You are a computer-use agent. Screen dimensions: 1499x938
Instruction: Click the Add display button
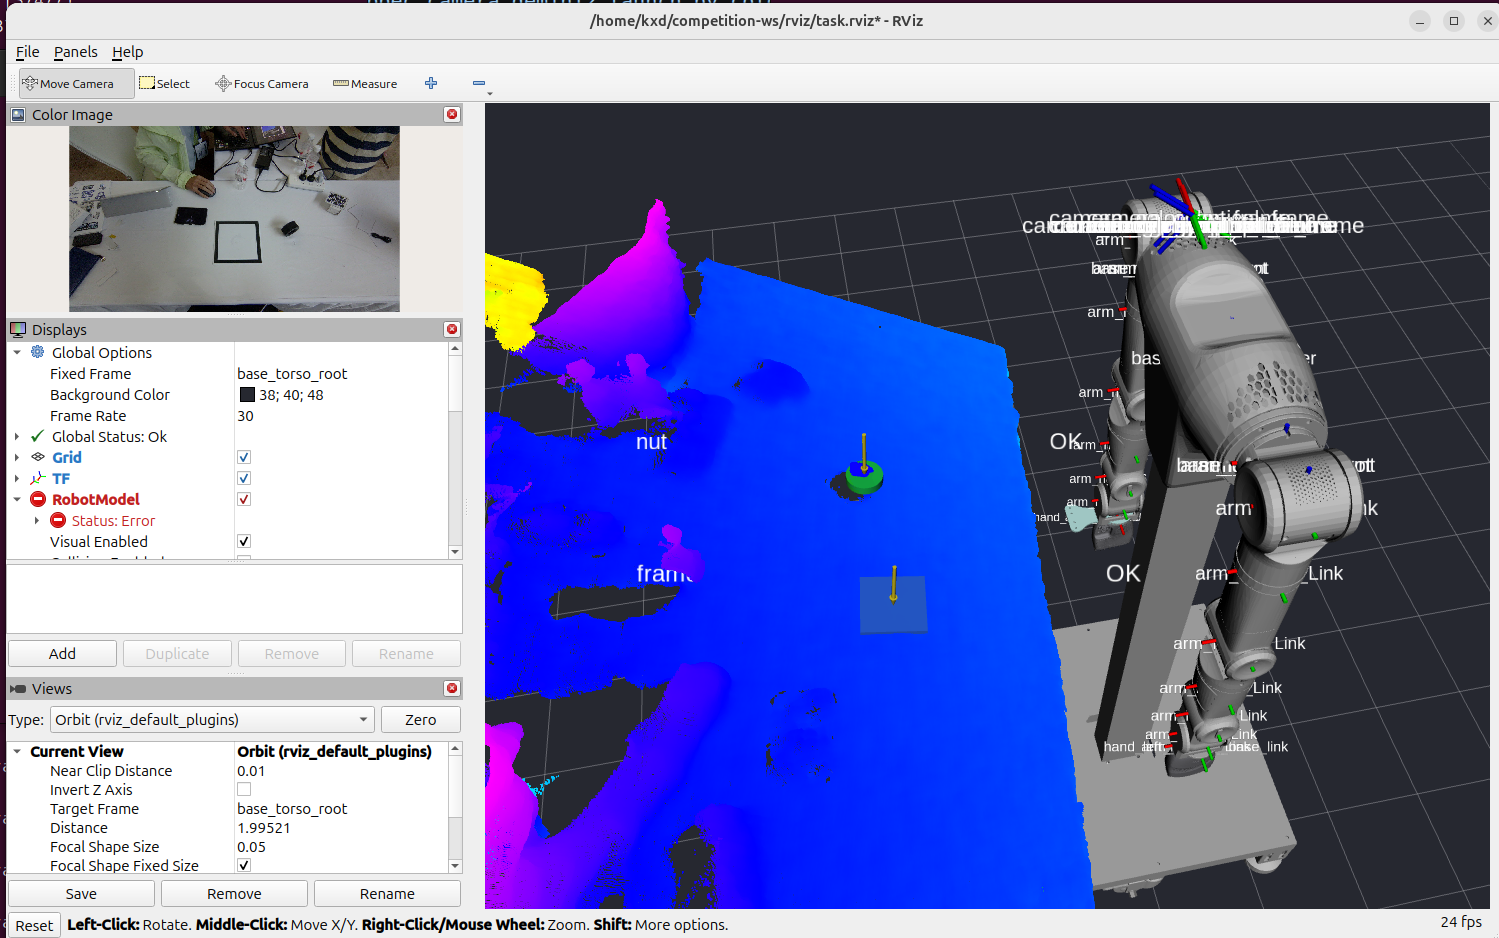click(x=62, y=654)
